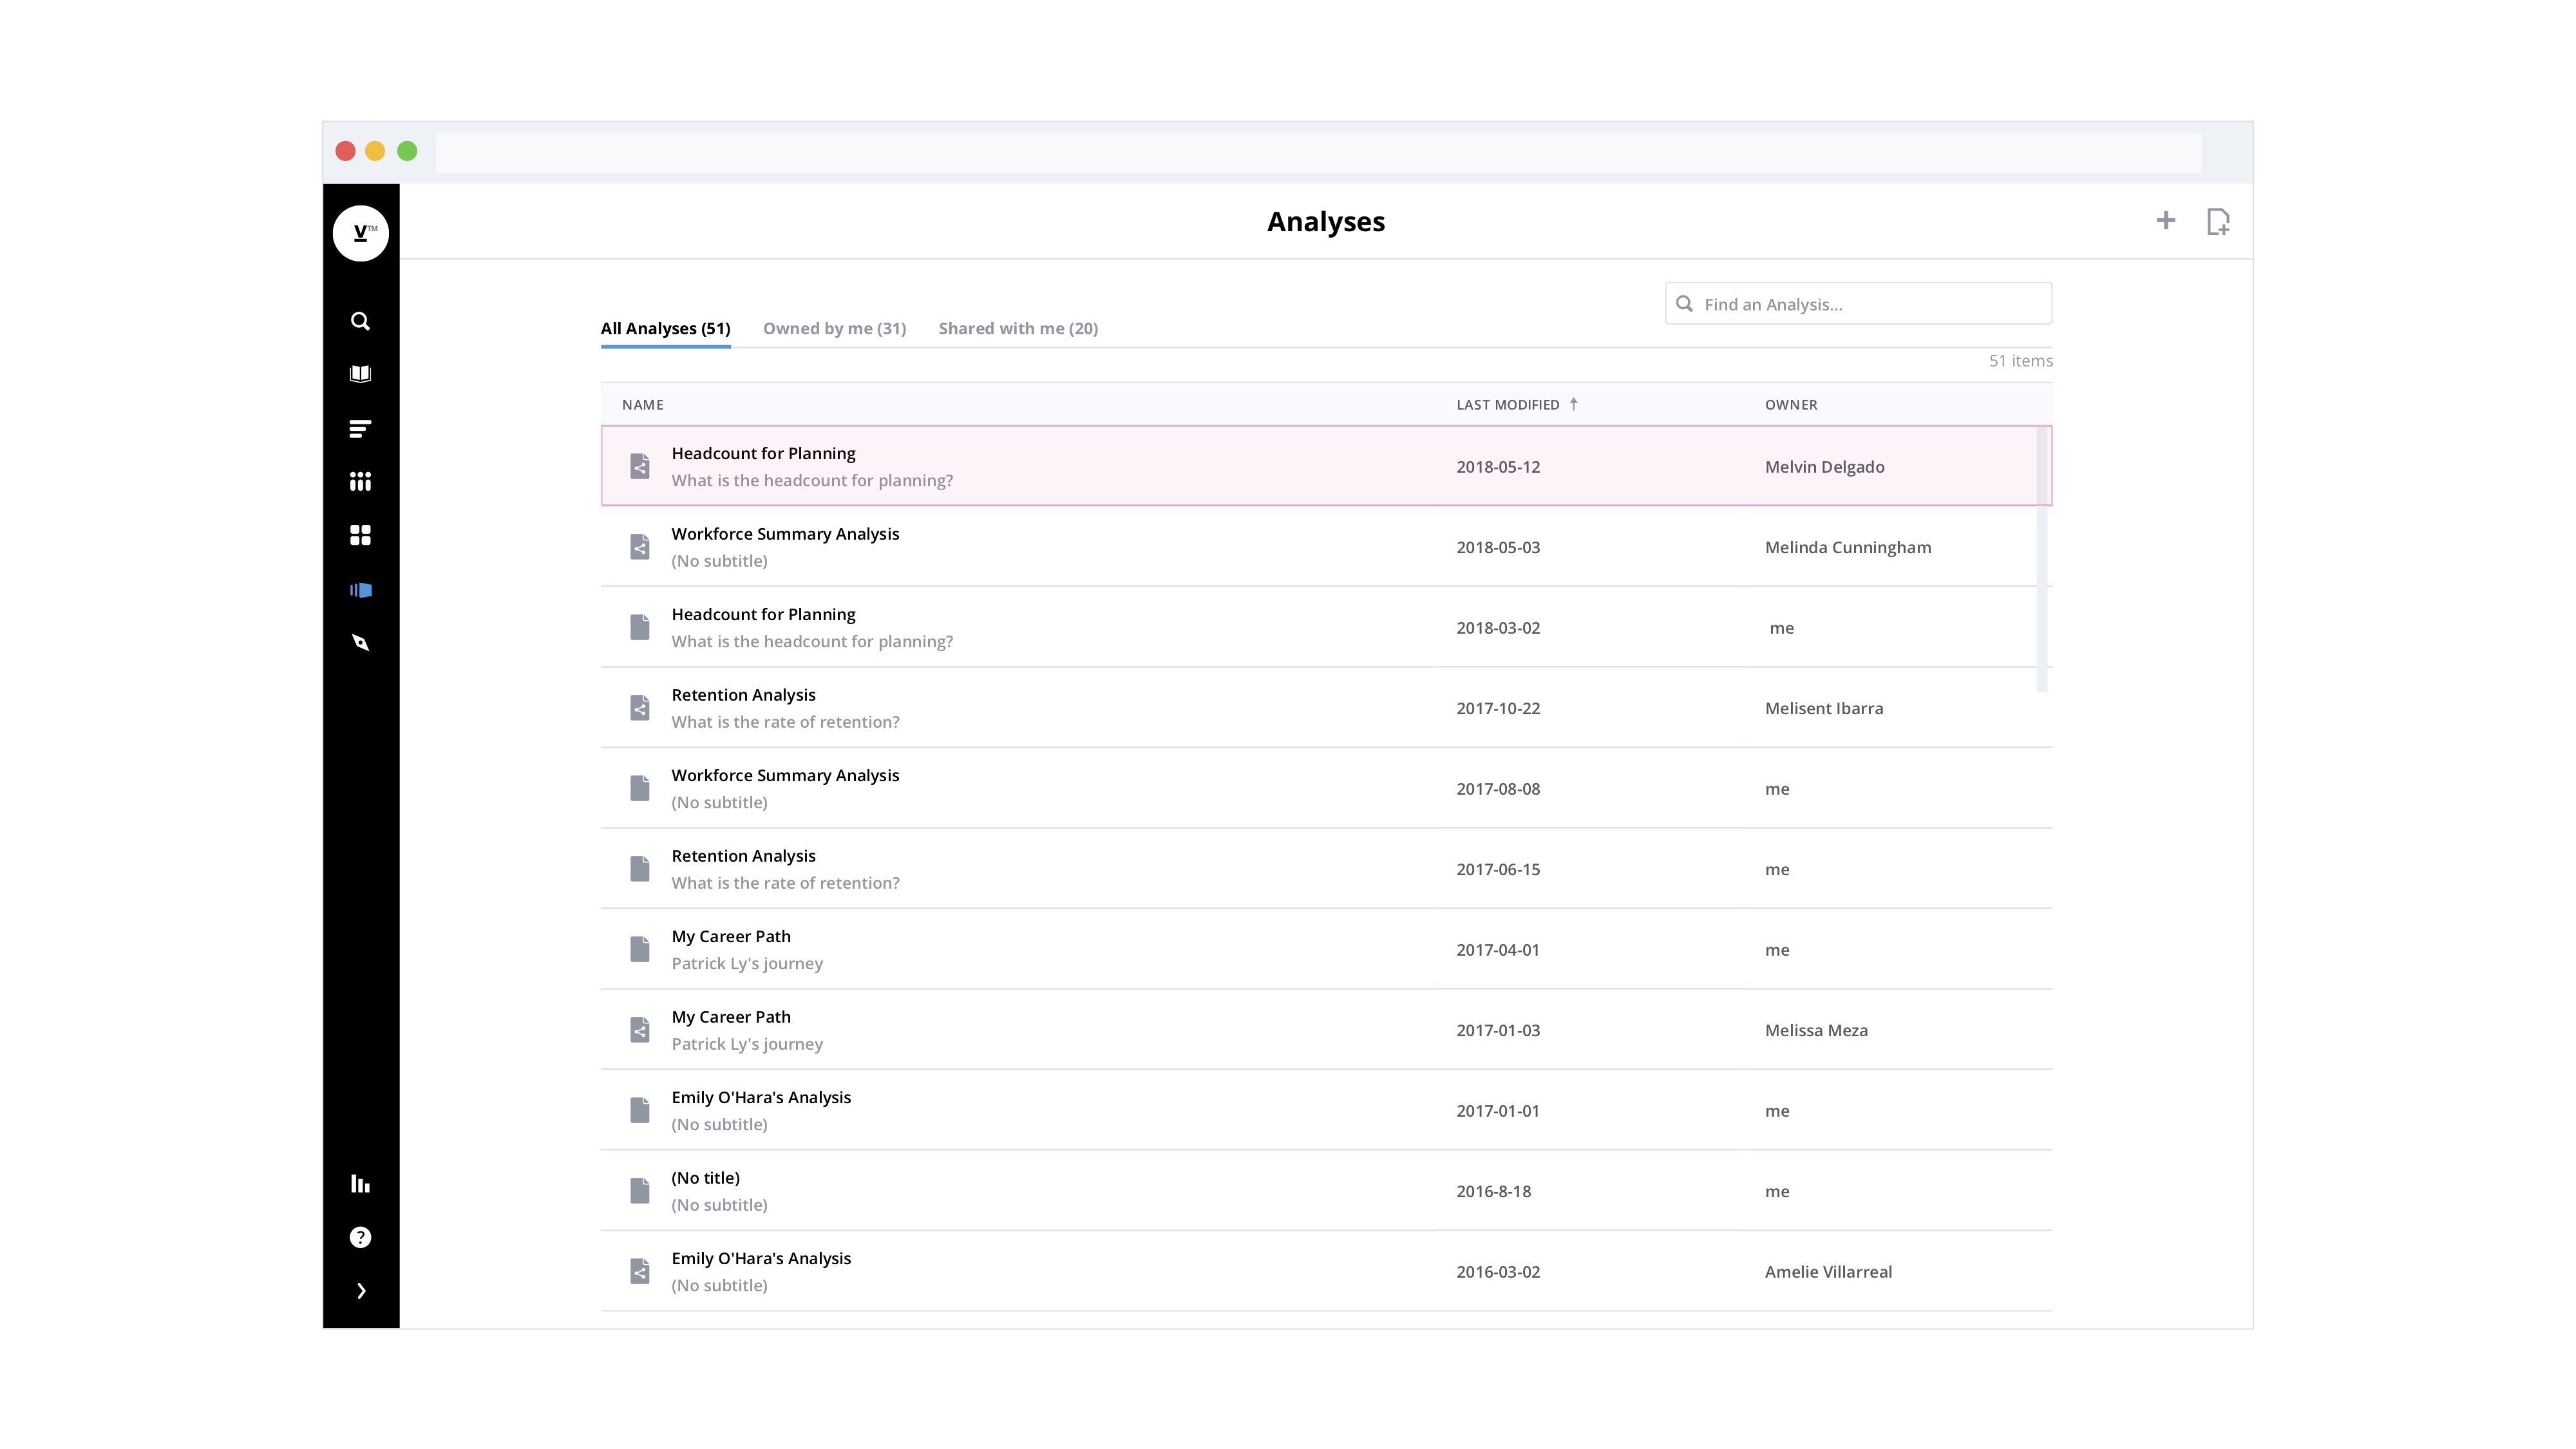Viewport: 2576px width, 1449px height.
Task: Click owner name Amelie Villarreal
Action: click(1828, 1272)
